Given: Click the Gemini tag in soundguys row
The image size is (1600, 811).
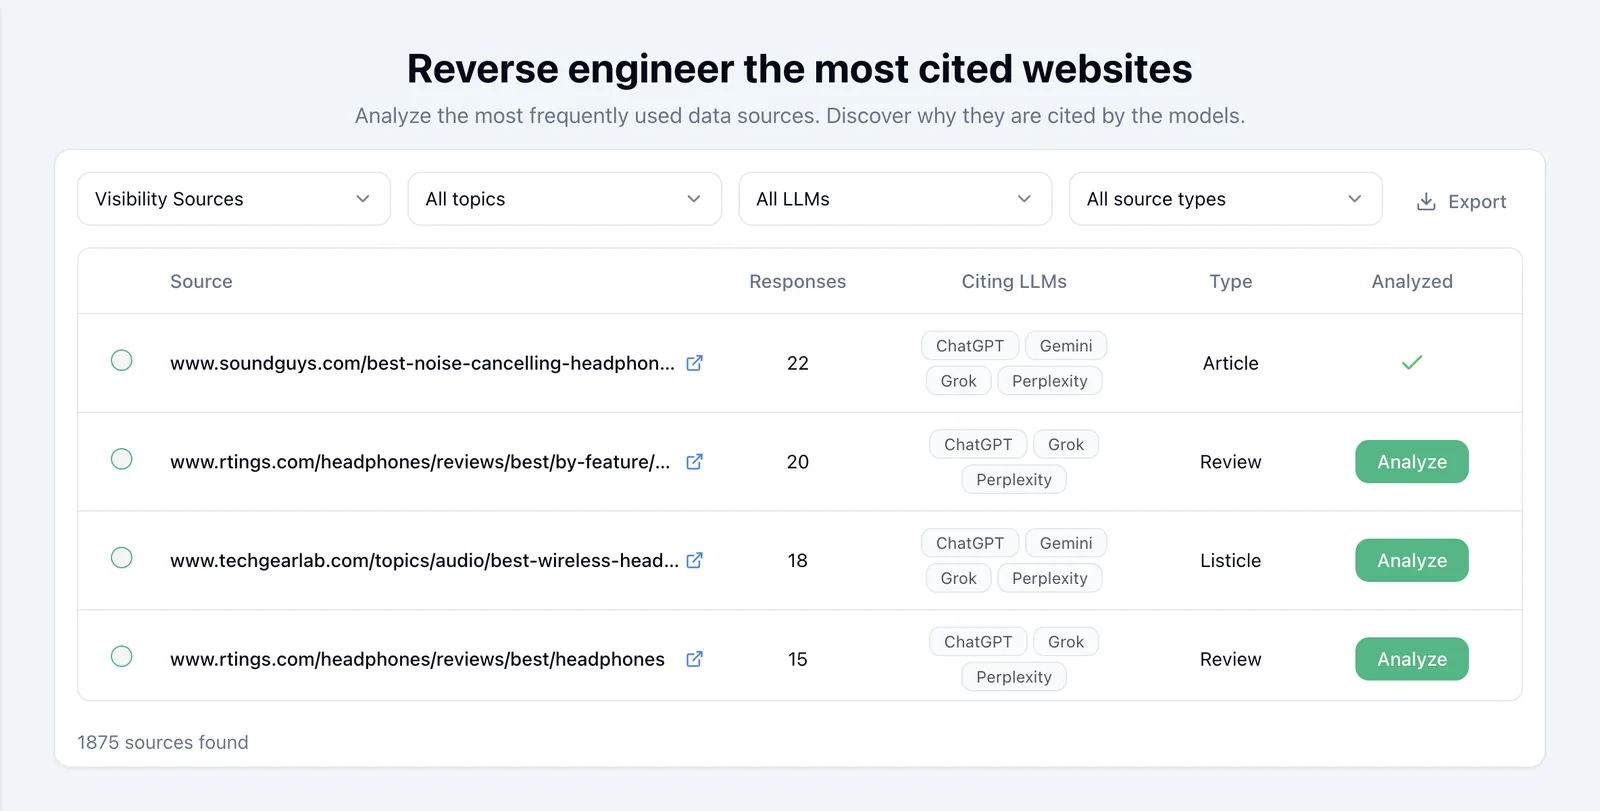Looking at the screenshot, I should coord(1066,346).
